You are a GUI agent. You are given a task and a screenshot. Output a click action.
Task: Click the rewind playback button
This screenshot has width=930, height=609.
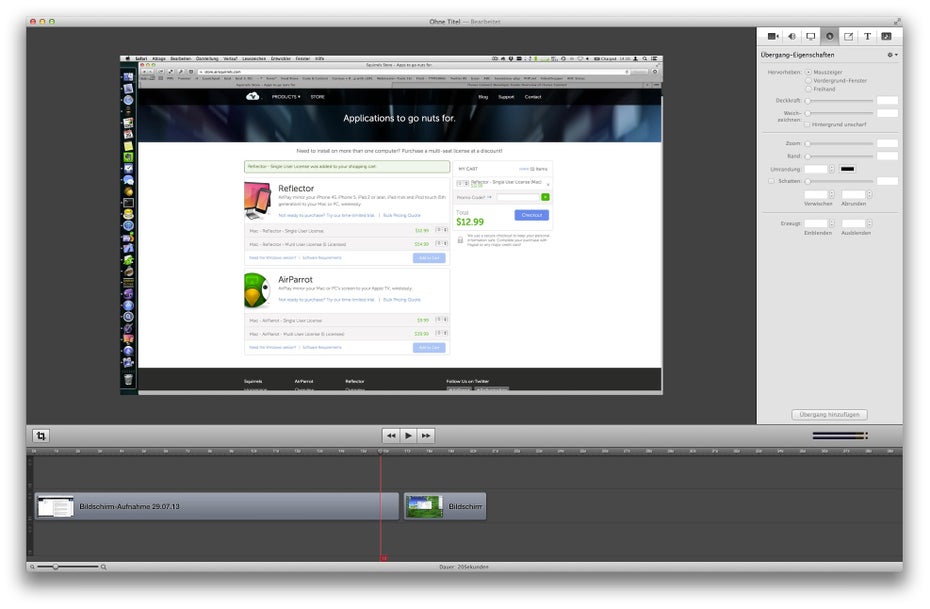pos(391,436)
